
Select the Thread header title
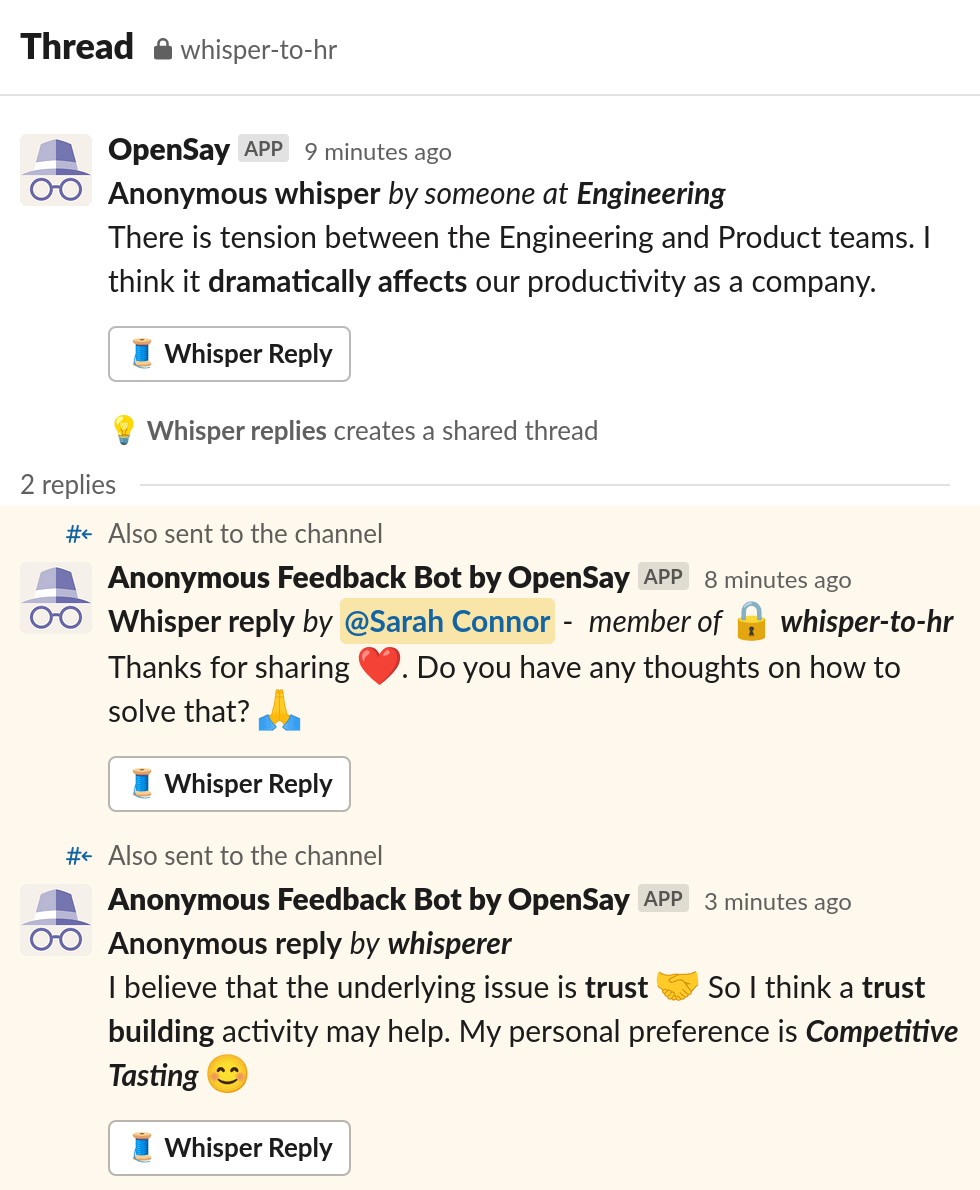pyautogui.click(x=76, y=46)
